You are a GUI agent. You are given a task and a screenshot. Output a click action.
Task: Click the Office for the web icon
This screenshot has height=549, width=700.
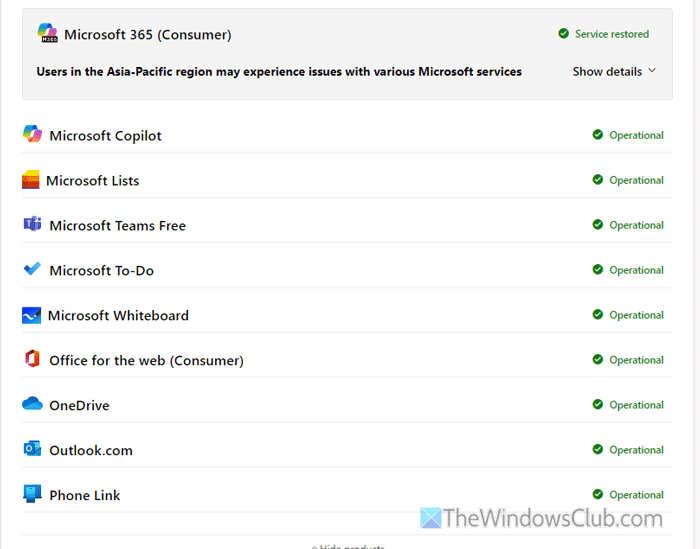click(x=32, y=359)
